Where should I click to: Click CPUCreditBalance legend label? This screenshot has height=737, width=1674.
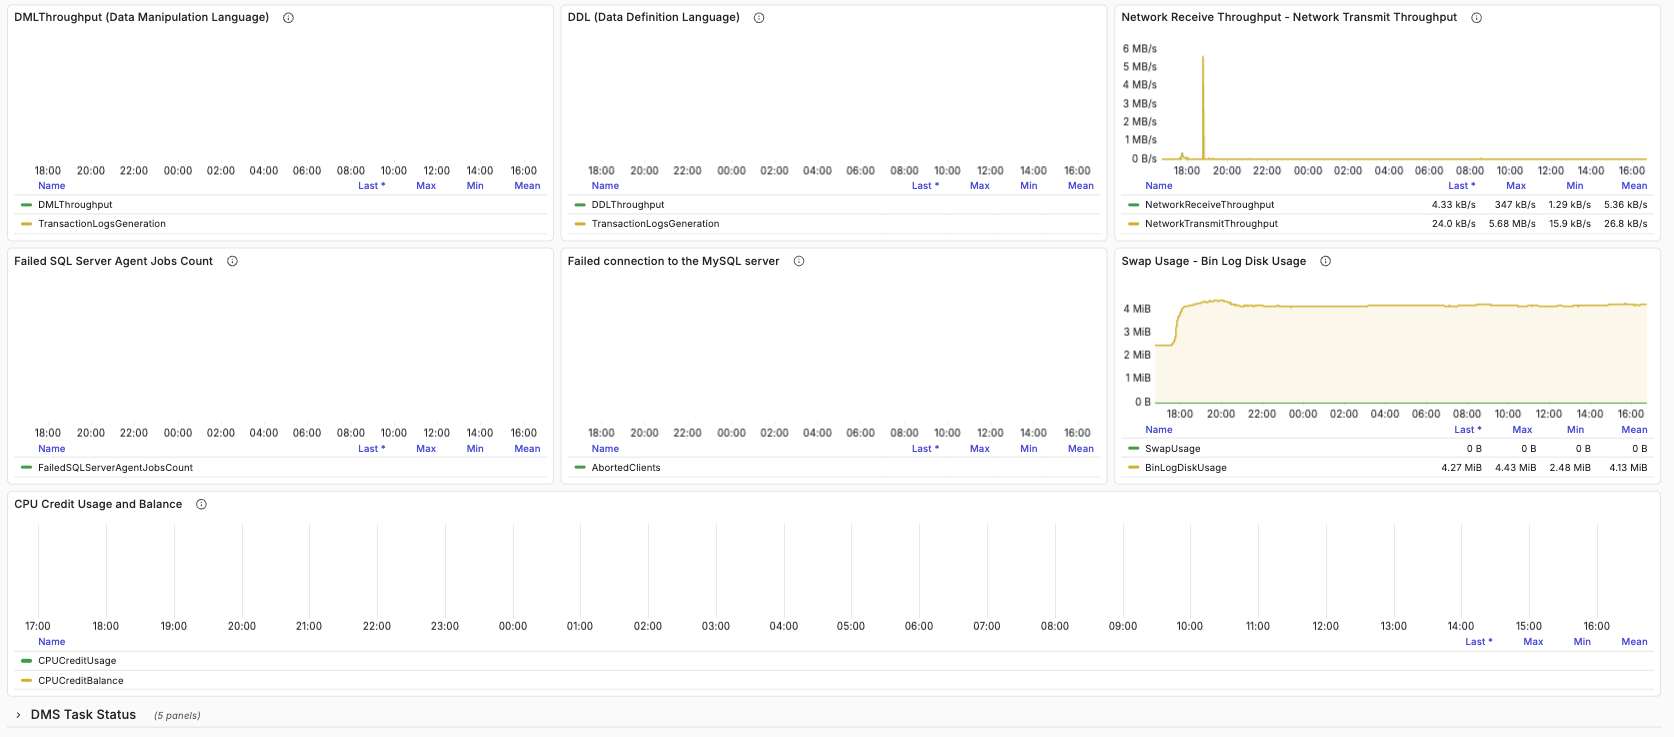click(x=81, y=681)
